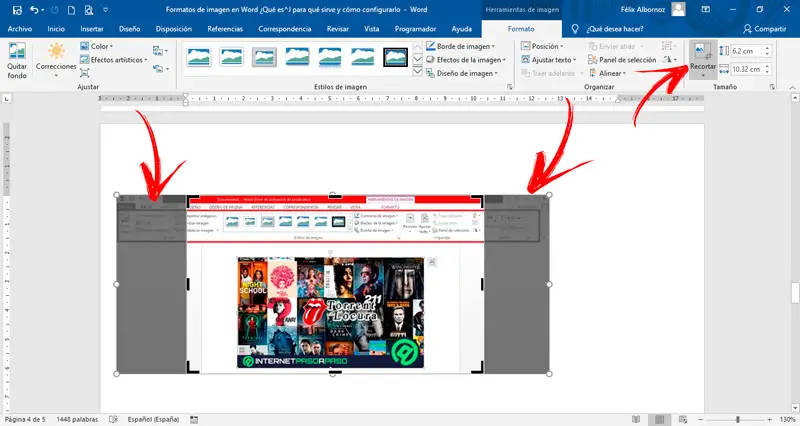Switch to the Correspondencia tab

click(x=285, y=29)
